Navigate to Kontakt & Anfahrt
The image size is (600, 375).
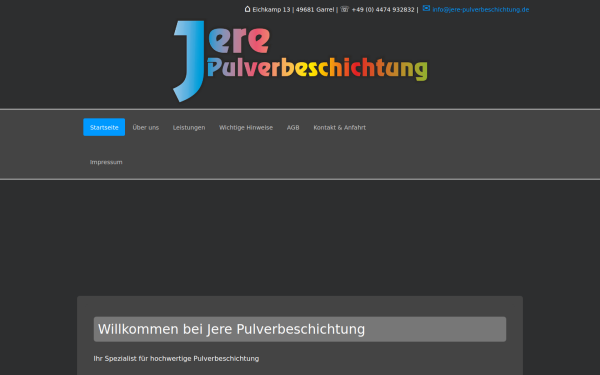click(339, 127)
